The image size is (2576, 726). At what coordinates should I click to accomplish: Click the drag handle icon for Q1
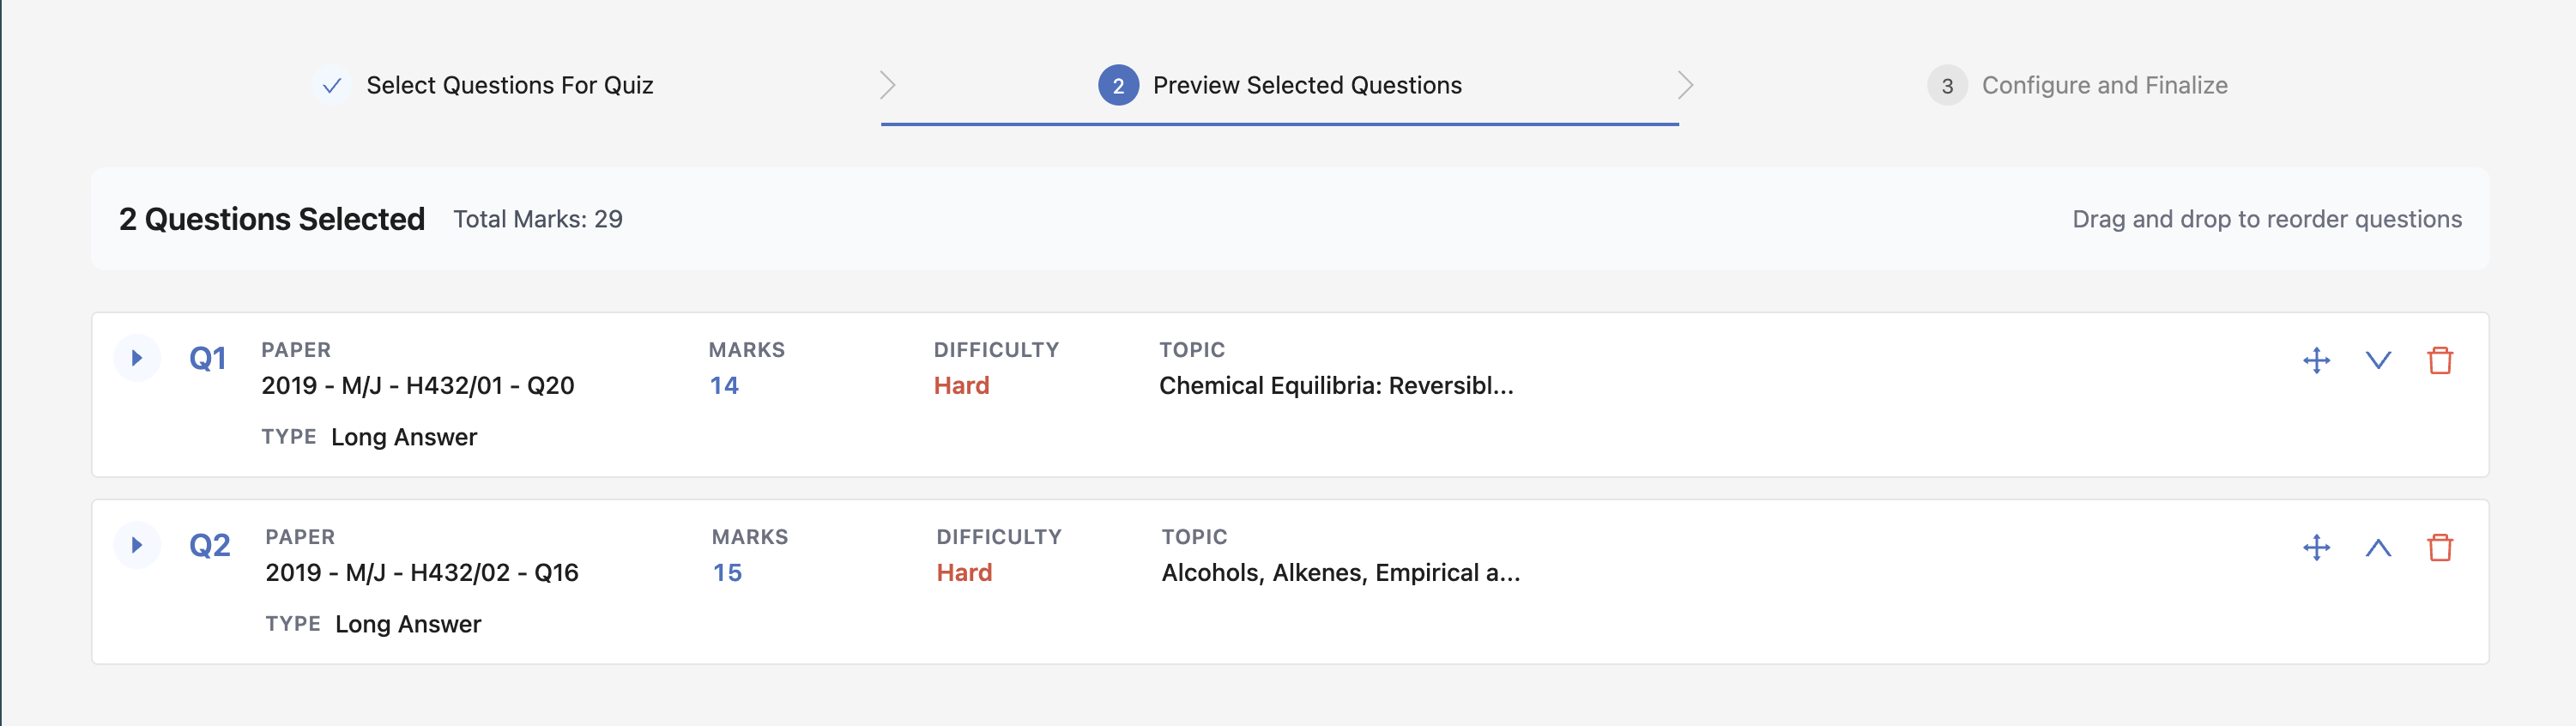tap(2318, 361)
